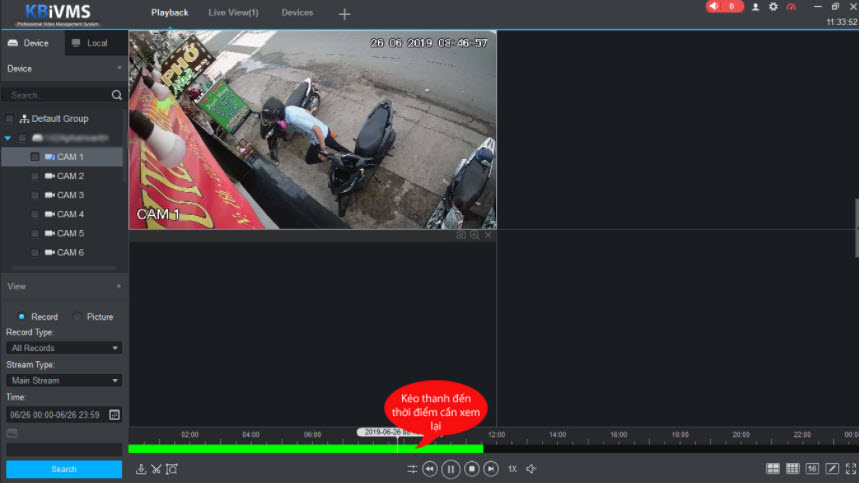This screenshot has width=859, height=483.
Task: Open the Stream Type dropdown
Action: 64,380
